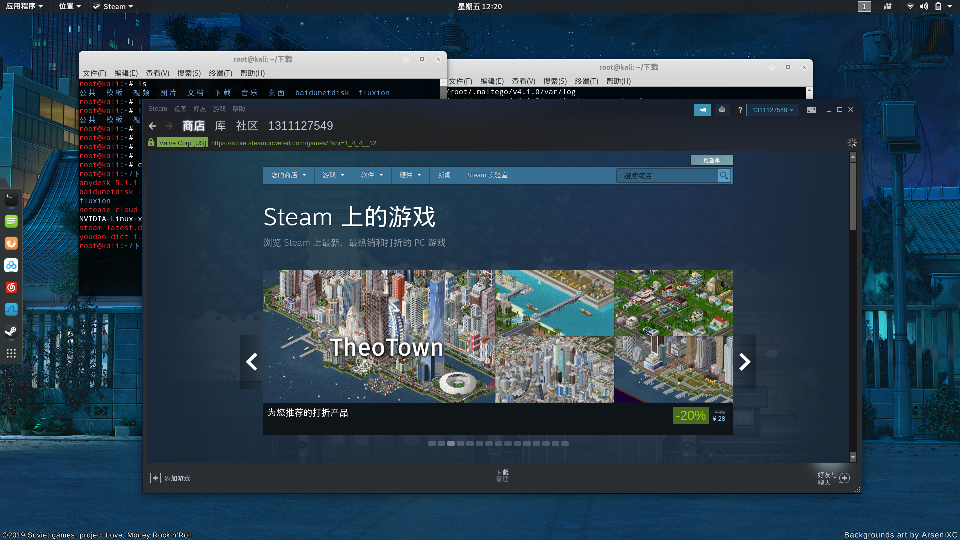Image resolution: width=960 pixels, height=540 pixels.
Task: Click the add game plus icon
Action: 155,478
